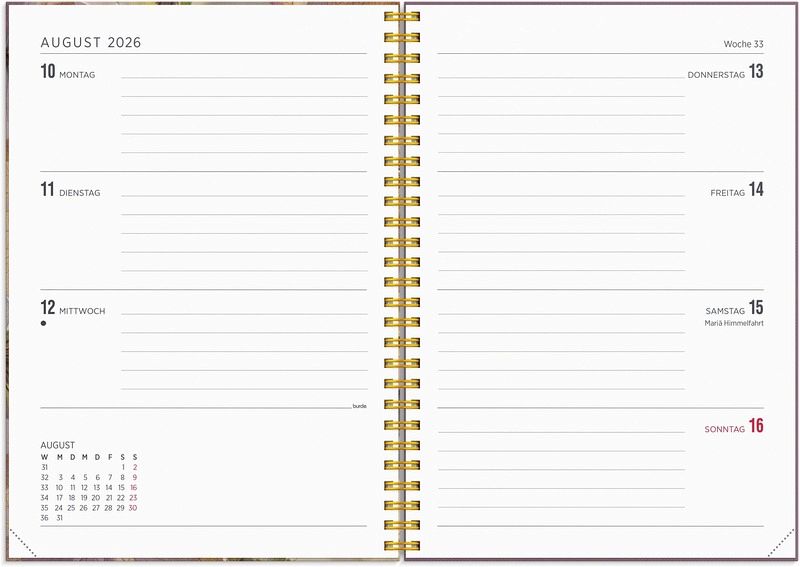
Task: Click date 19 in the mini calendar
Action: click(x=84, y=498)
